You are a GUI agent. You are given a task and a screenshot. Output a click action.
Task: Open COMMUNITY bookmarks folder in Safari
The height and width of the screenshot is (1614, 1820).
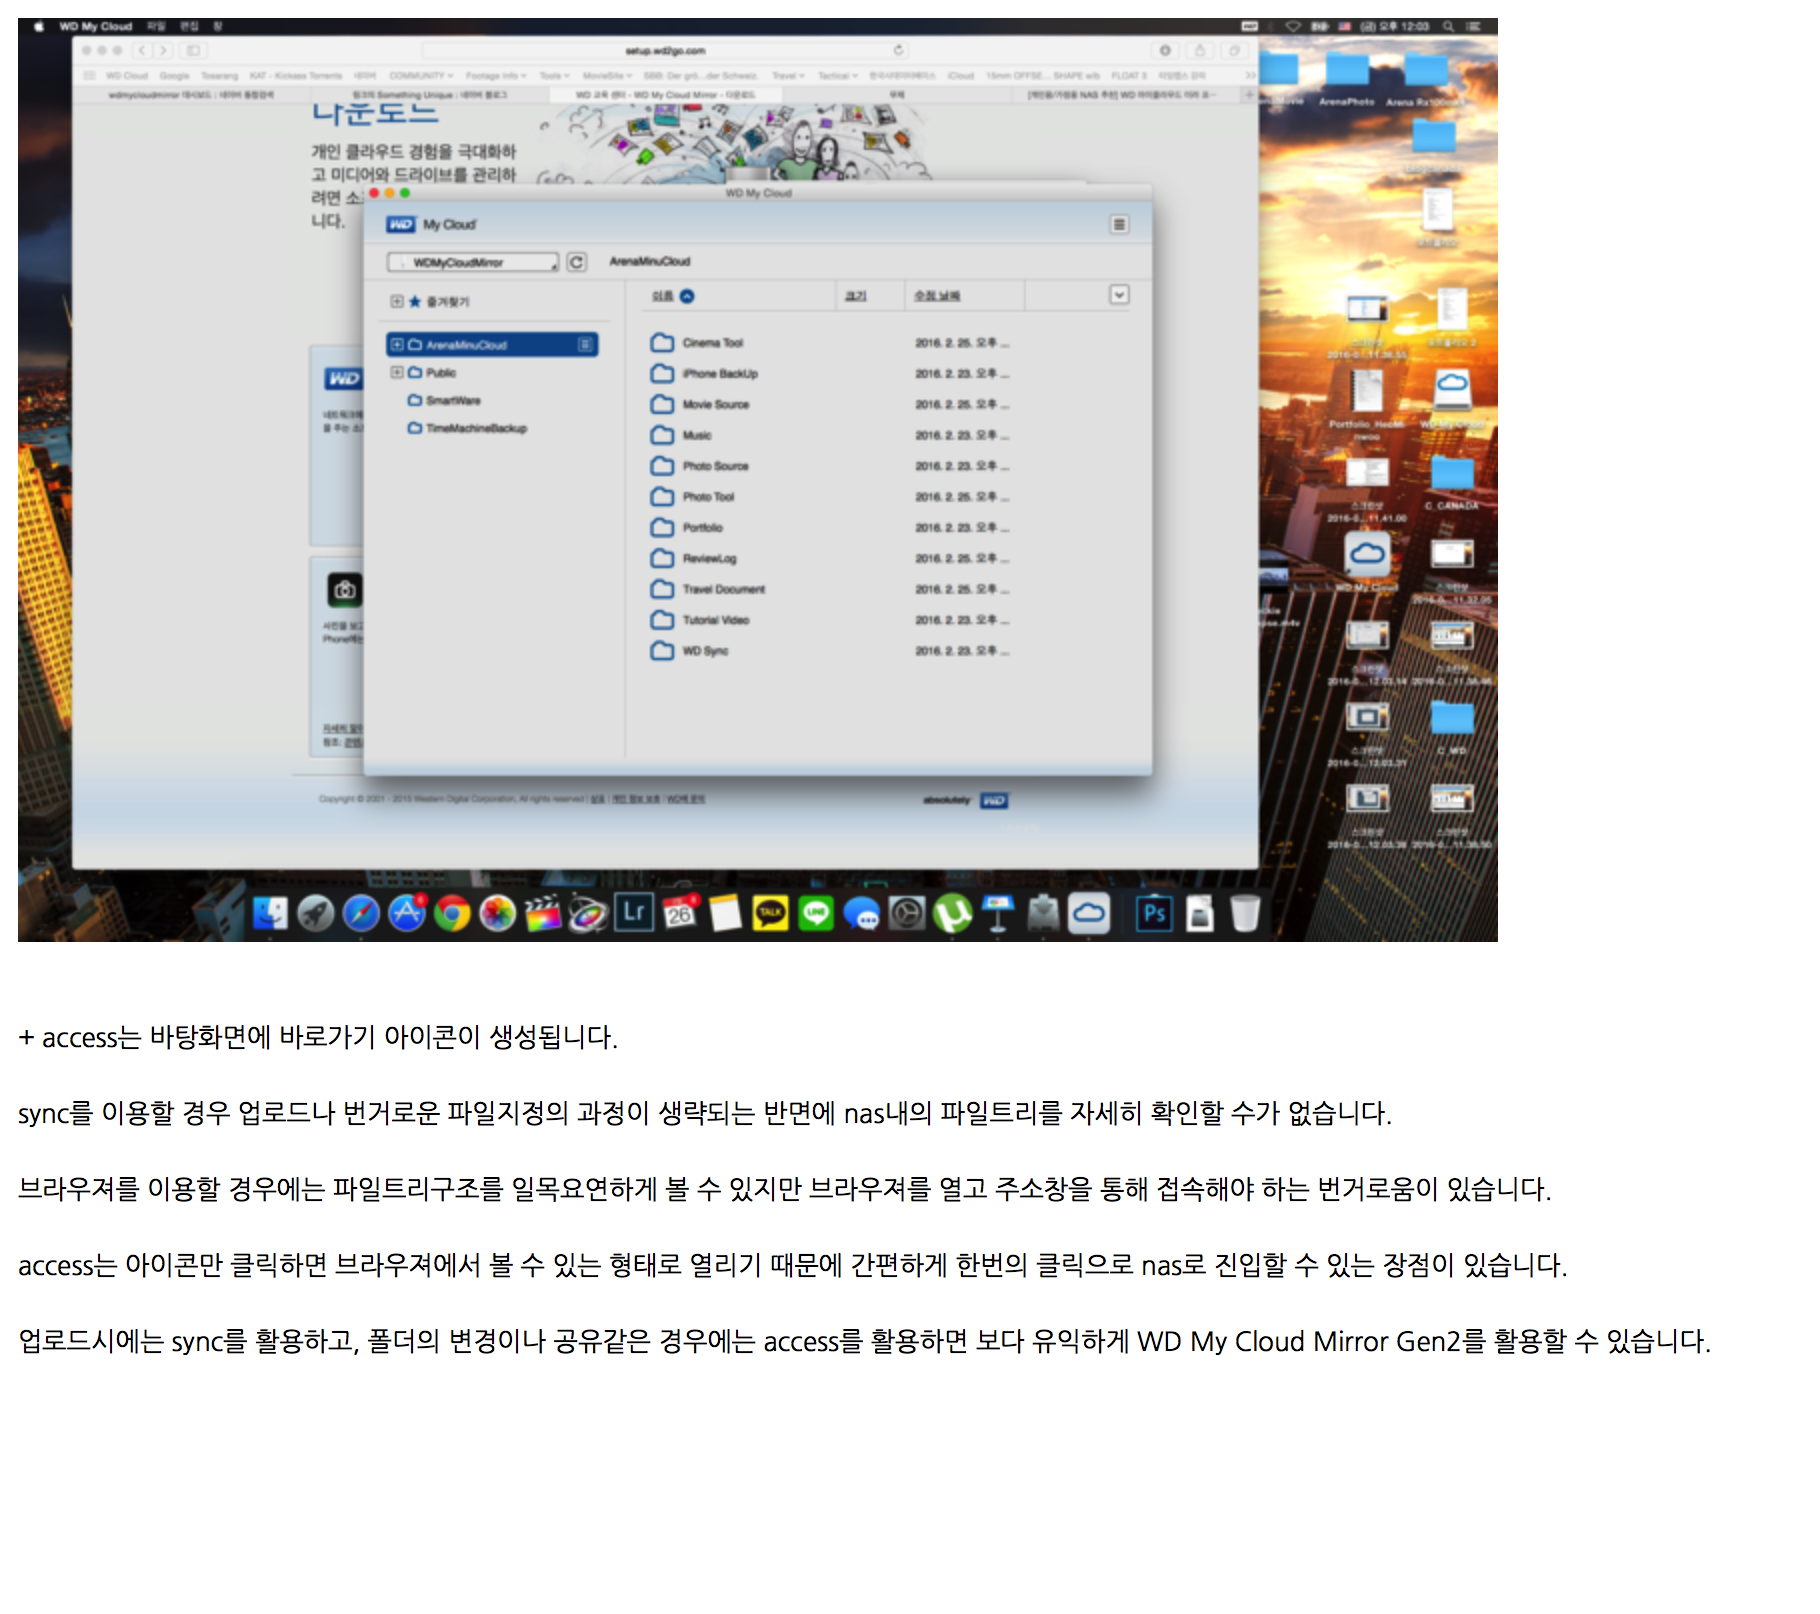(x=421, y=75)
